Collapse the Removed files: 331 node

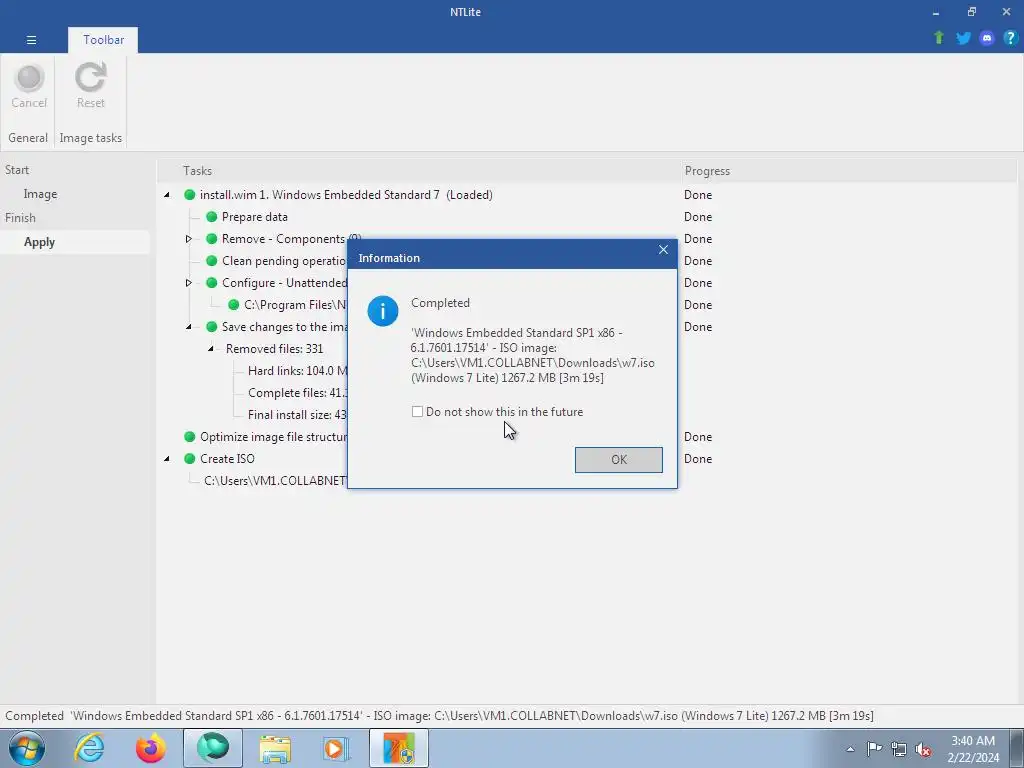[211, 349]
